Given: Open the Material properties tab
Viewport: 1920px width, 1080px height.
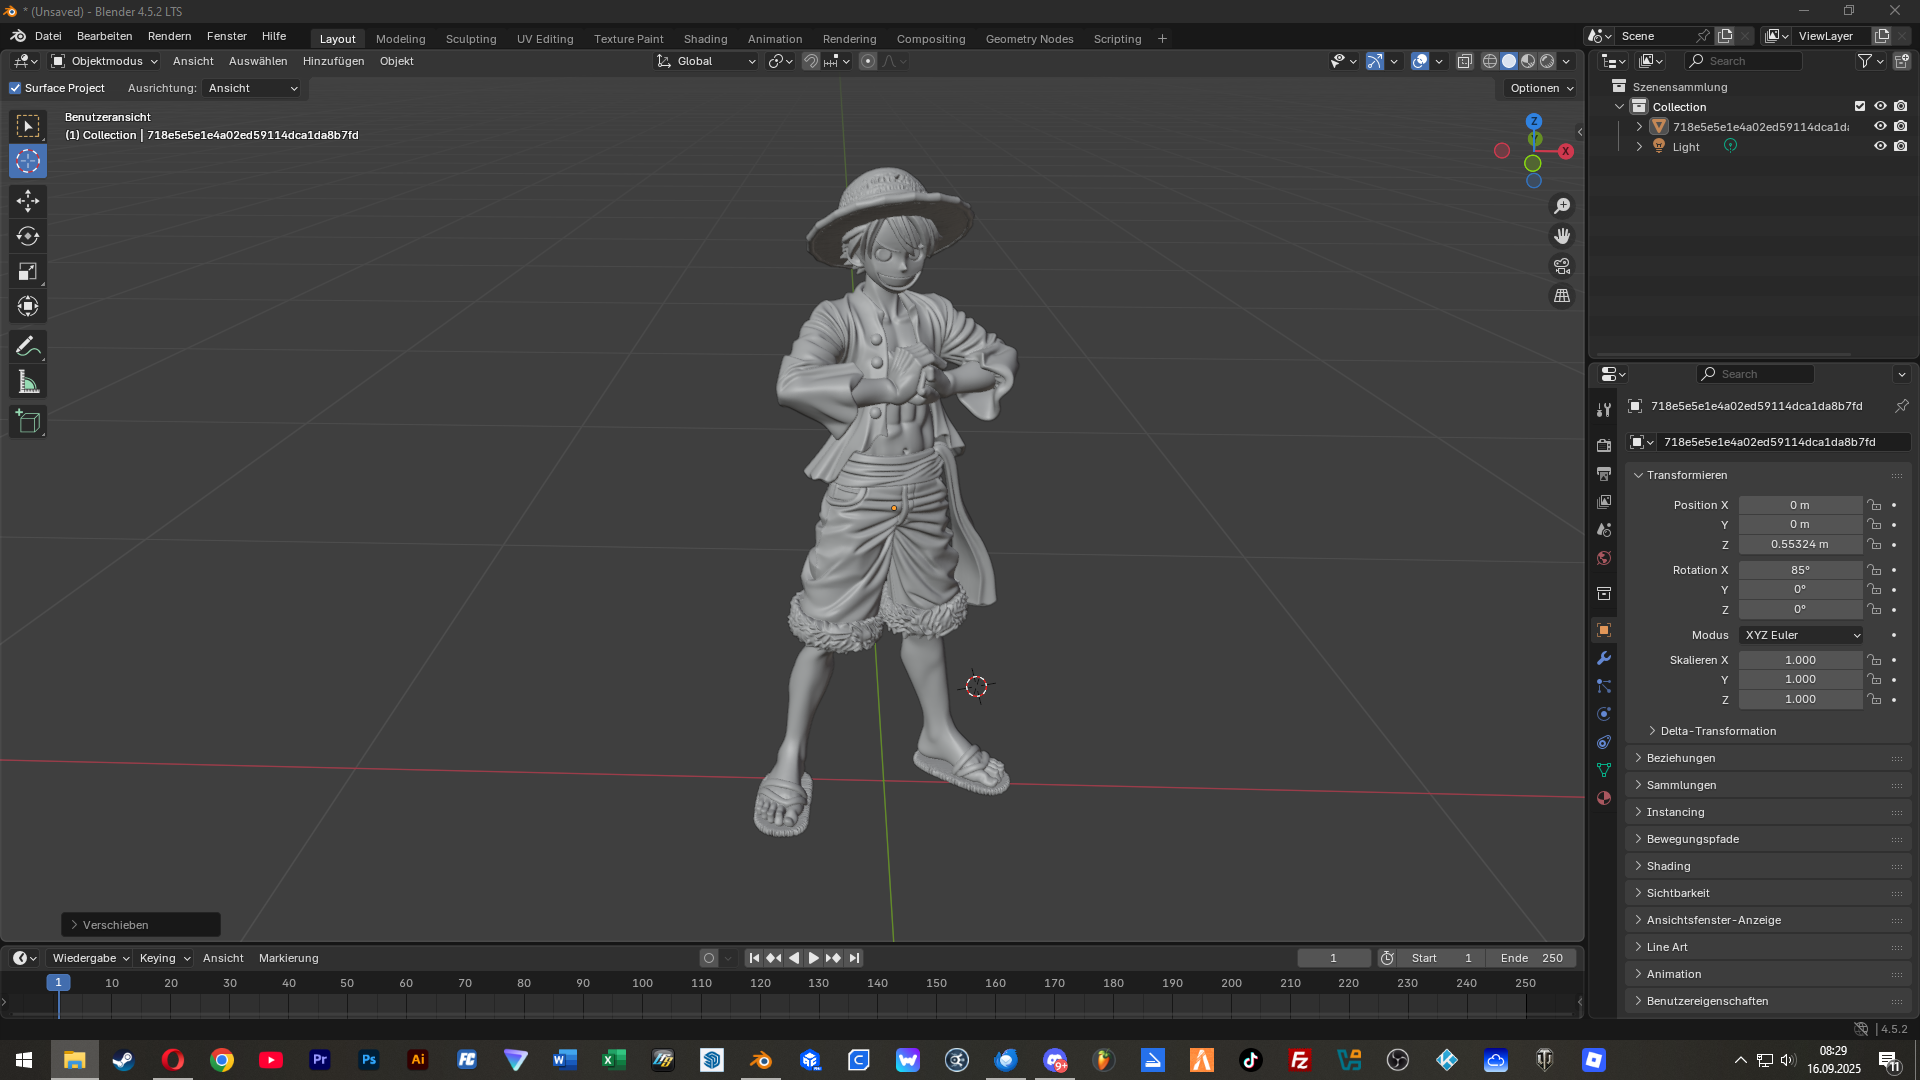Looking at the screenshot, I should [1604, 798].
